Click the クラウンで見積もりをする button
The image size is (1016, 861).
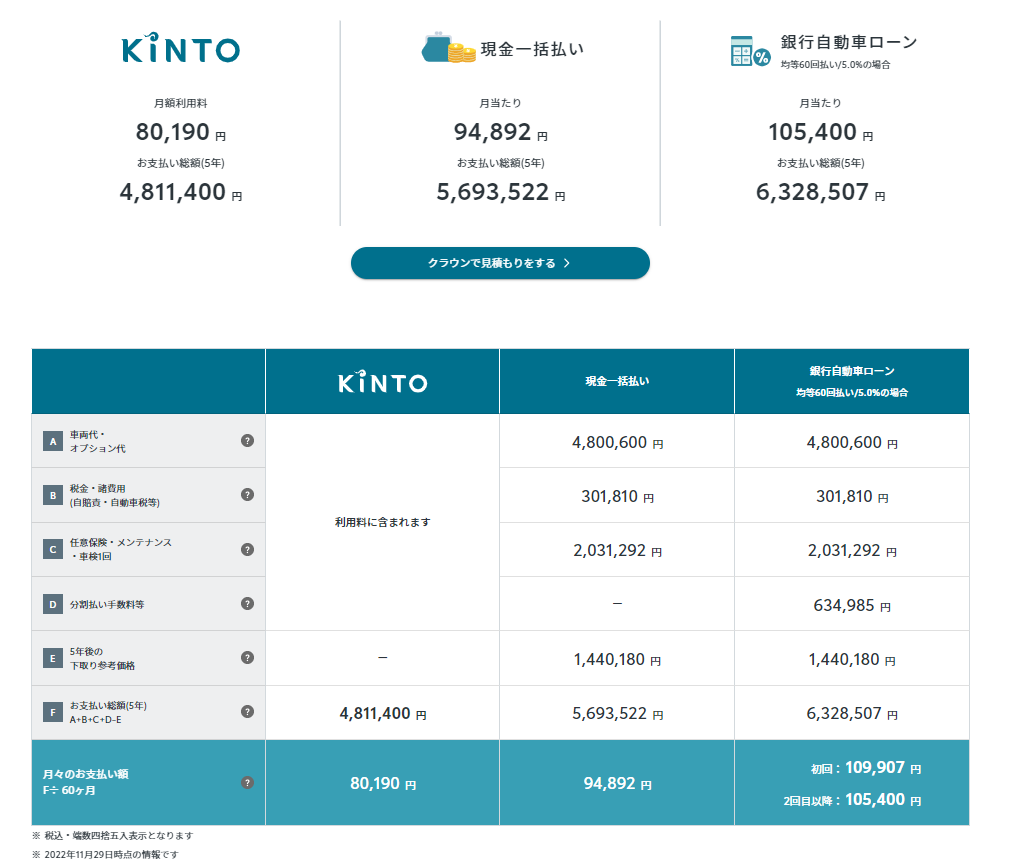click(x=500, y=263)
